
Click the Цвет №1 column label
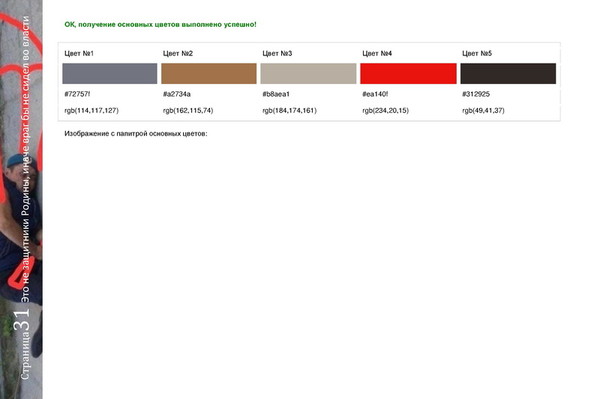click(79, 53)
